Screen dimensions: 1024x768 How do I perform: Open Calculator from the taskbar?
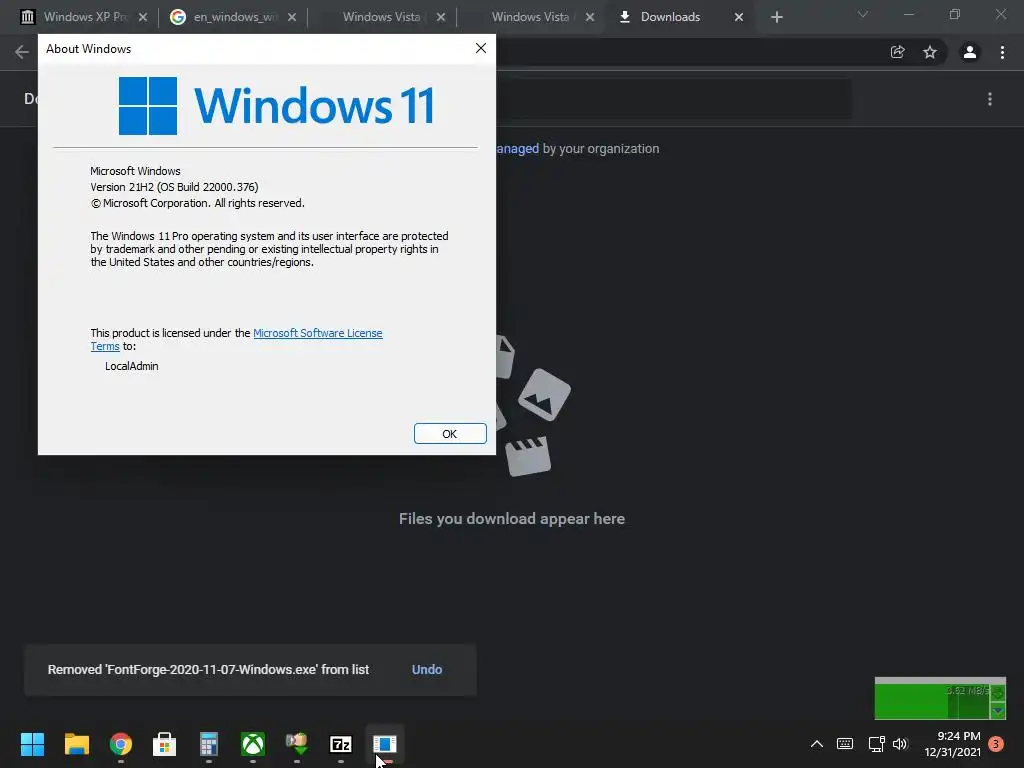click(x=208, y=744)
